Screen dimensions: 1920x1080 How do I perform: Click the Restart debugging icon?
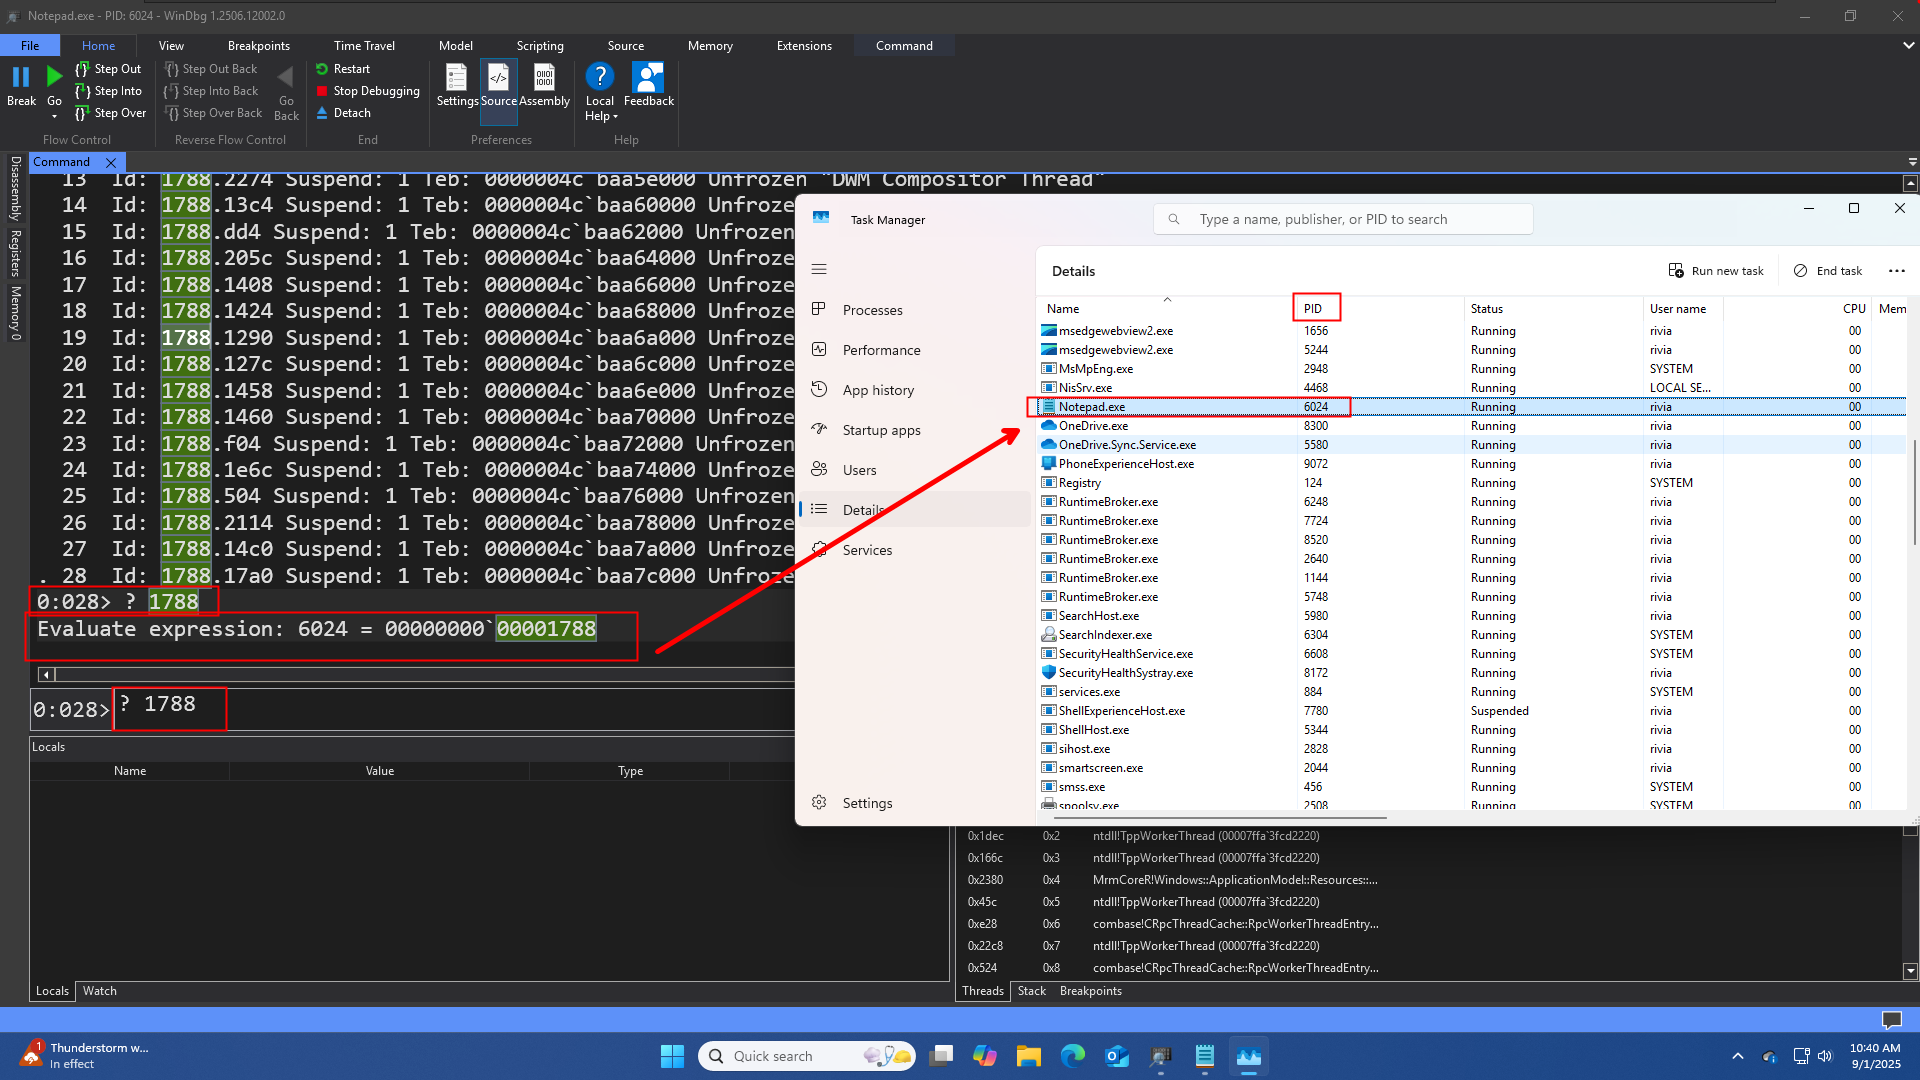(322, 69)
